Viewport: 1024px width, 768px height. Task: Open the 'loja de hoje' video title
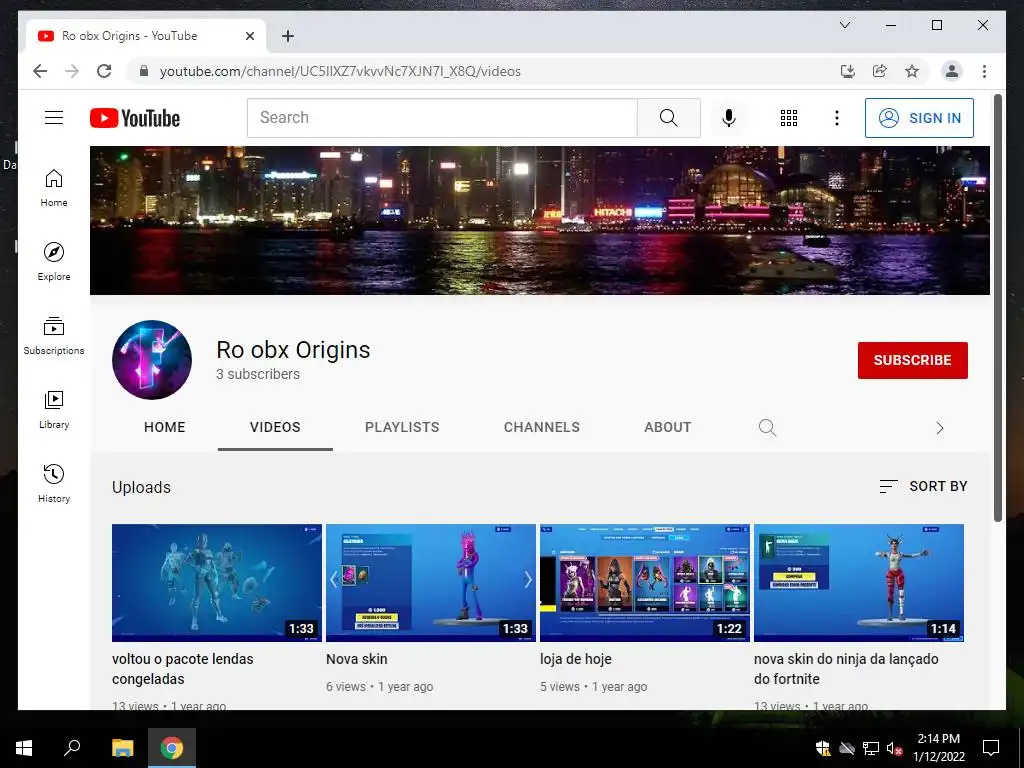click(x=575, y=659)
